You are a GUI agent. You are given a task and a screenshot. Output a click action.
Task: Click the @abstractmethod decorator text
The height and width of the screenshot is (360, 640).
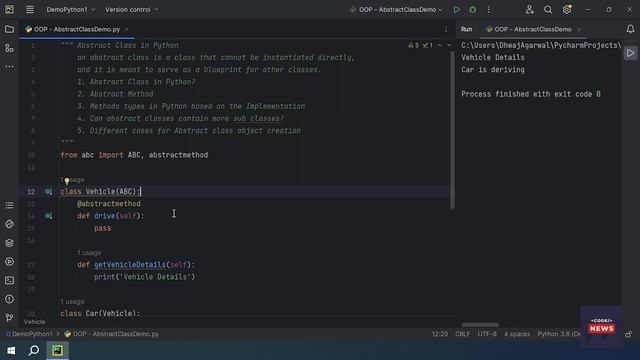109,204
